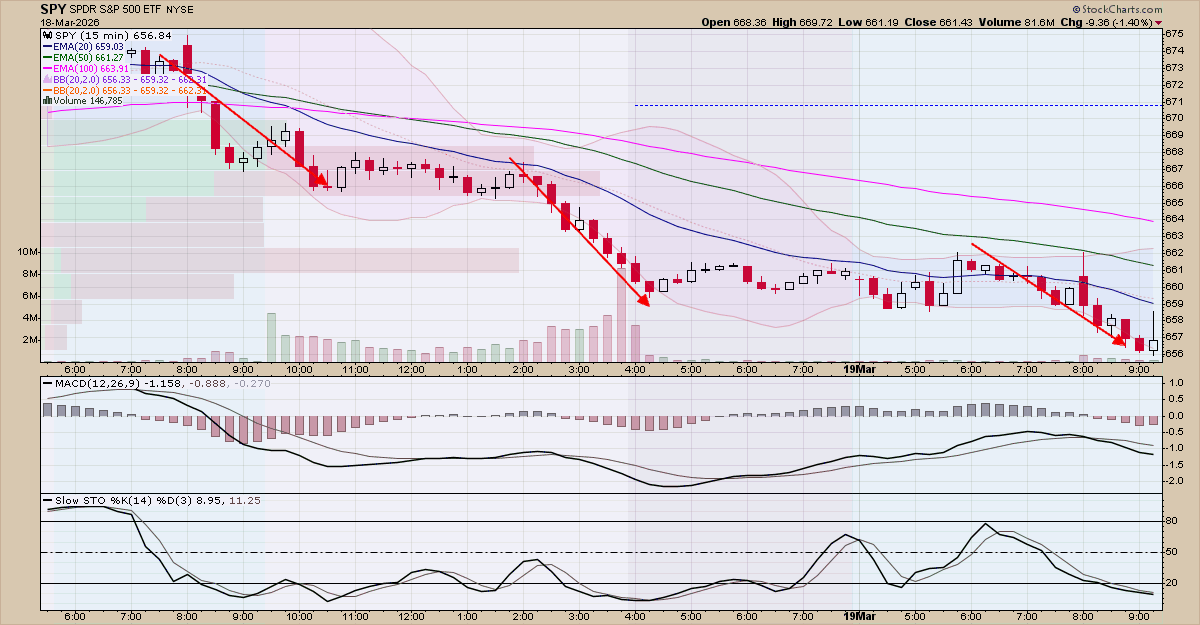This screenshot has width=1200, height=625.
Task: Select the 'EMA(100) 663.91' legend entry
Action: coord(91,68)
